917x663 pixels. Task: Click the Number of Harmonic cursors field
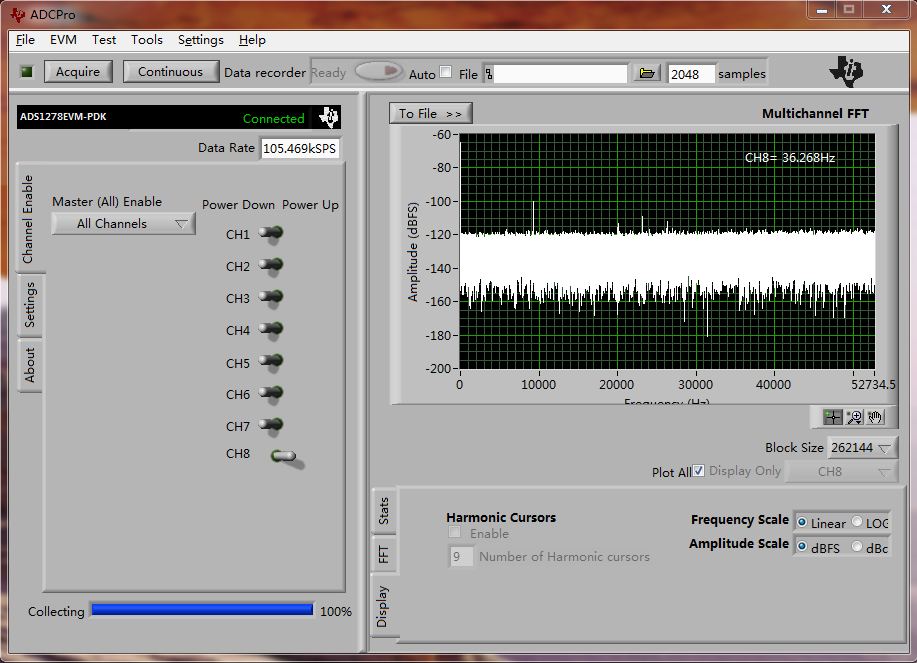pyautogui.click(x=460, y=556)
